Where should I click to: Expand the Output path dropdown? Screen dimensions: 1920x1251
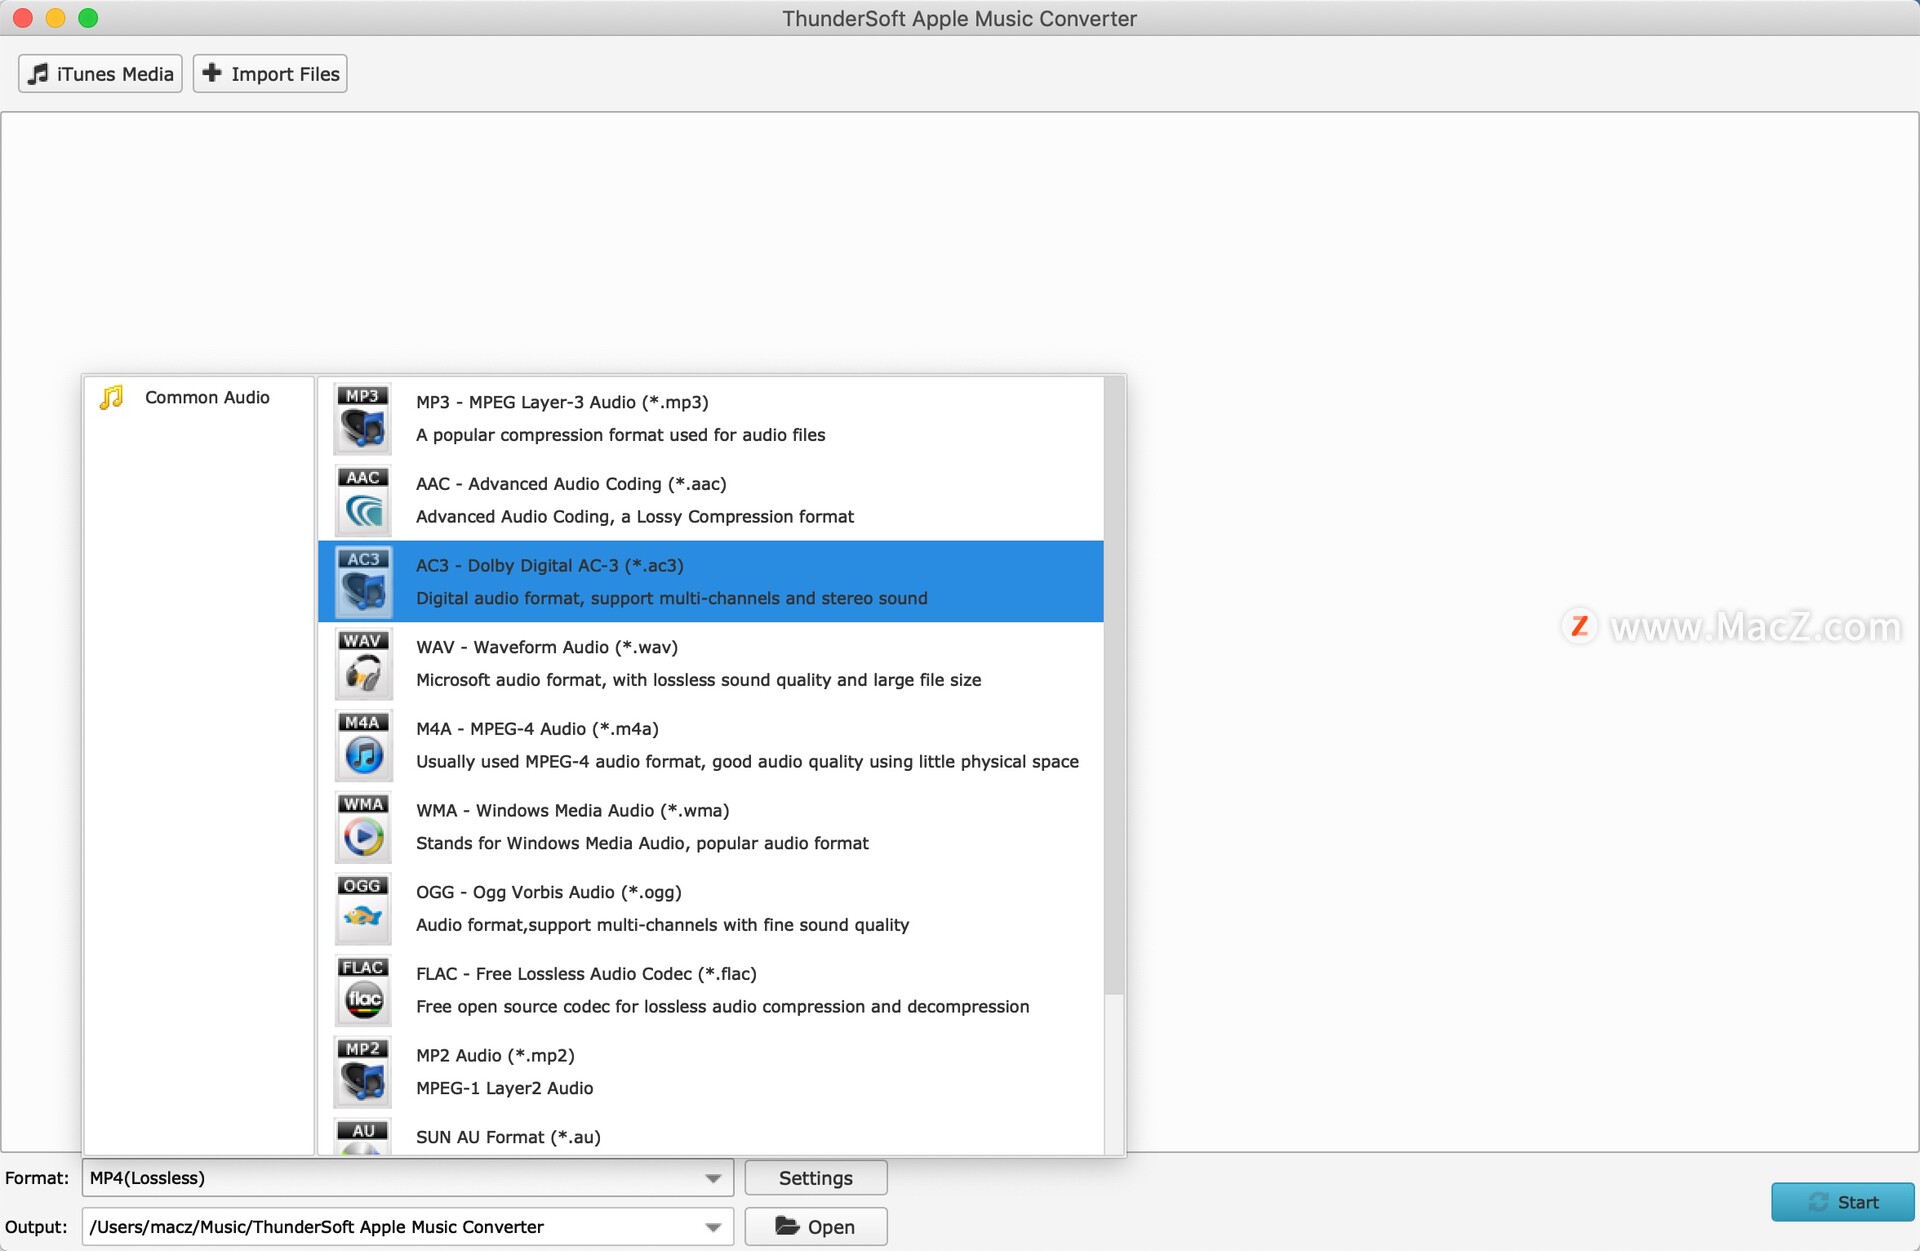pyautogui.click(x=713, y=1227)
